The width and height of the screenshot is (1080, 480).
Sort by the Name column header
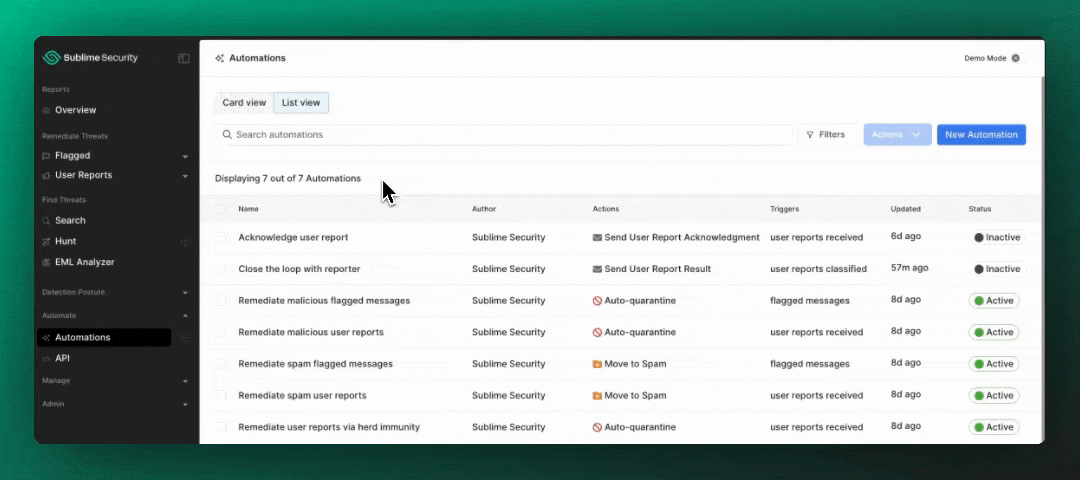pos(249,209)
